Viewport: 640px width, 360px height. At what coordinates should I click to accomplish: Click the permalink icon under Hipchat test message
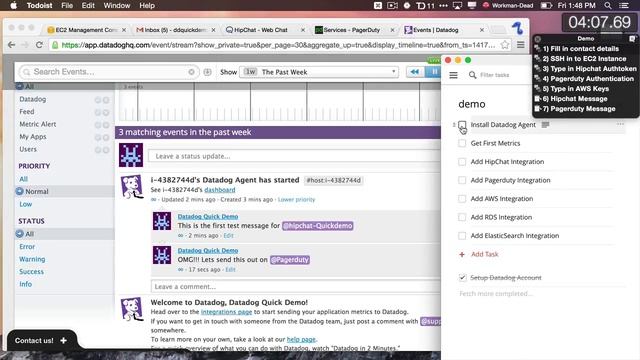point(180,236)
